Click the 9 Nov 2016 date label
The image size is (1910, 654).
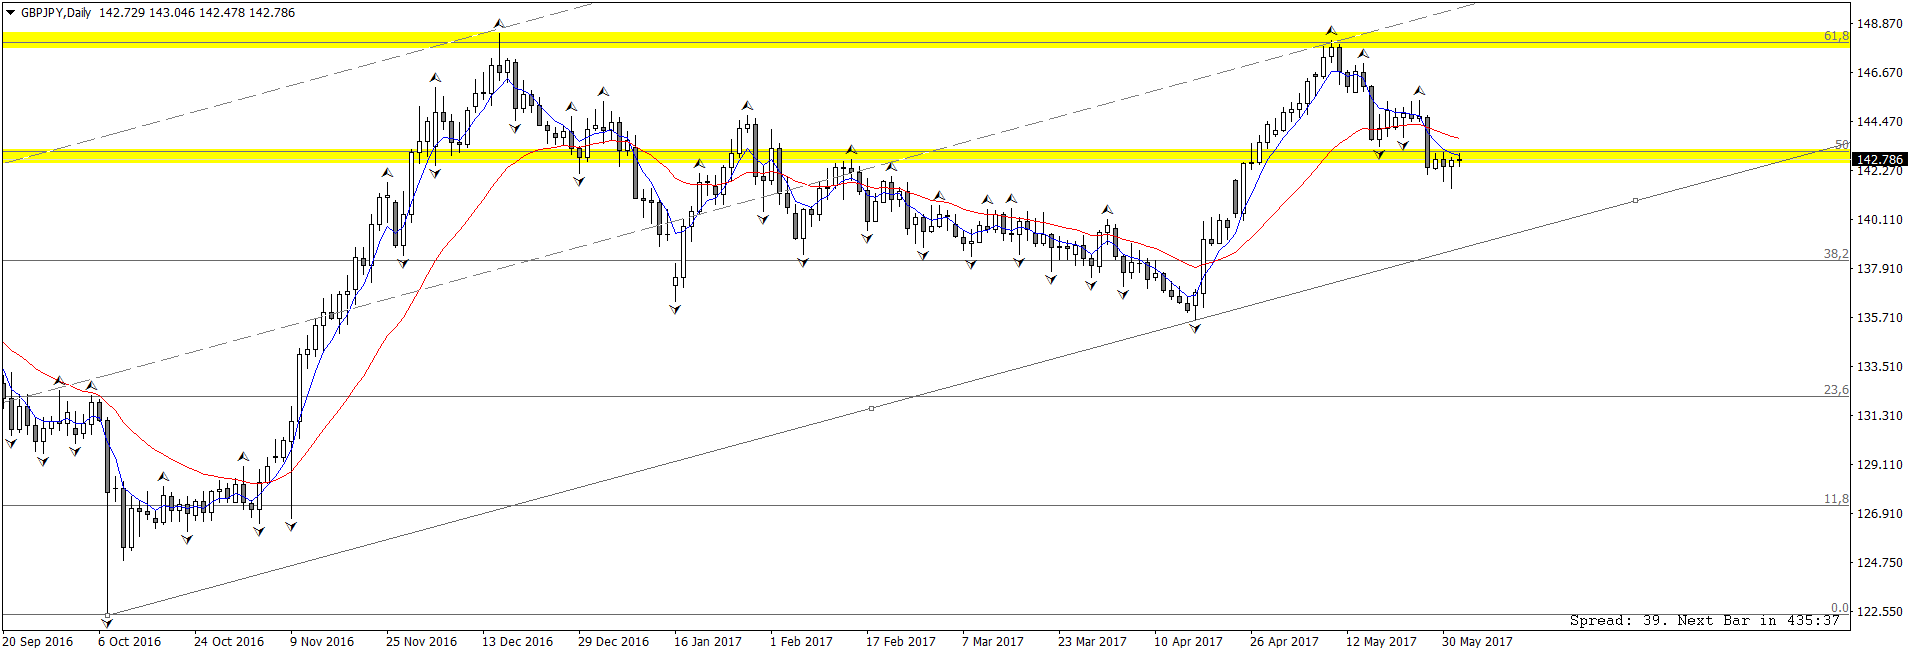(322, 642)
